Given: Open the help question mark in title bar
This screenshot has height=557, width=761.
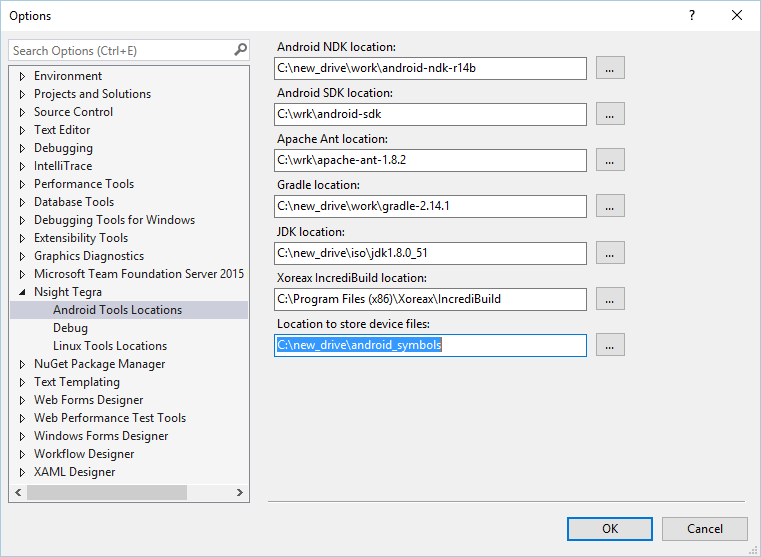Looking at the screenshot, I should [x=692, y=16].
